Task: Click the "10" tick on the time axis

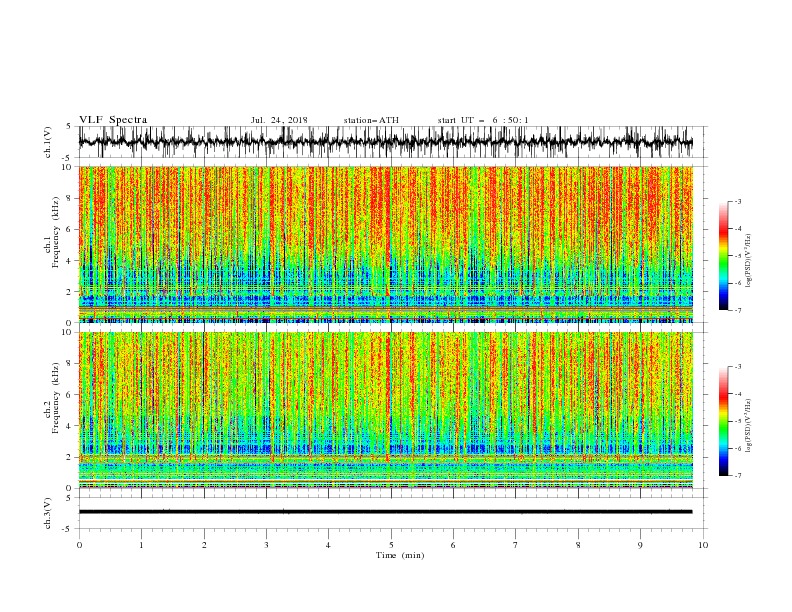Action: coord(703,545)
